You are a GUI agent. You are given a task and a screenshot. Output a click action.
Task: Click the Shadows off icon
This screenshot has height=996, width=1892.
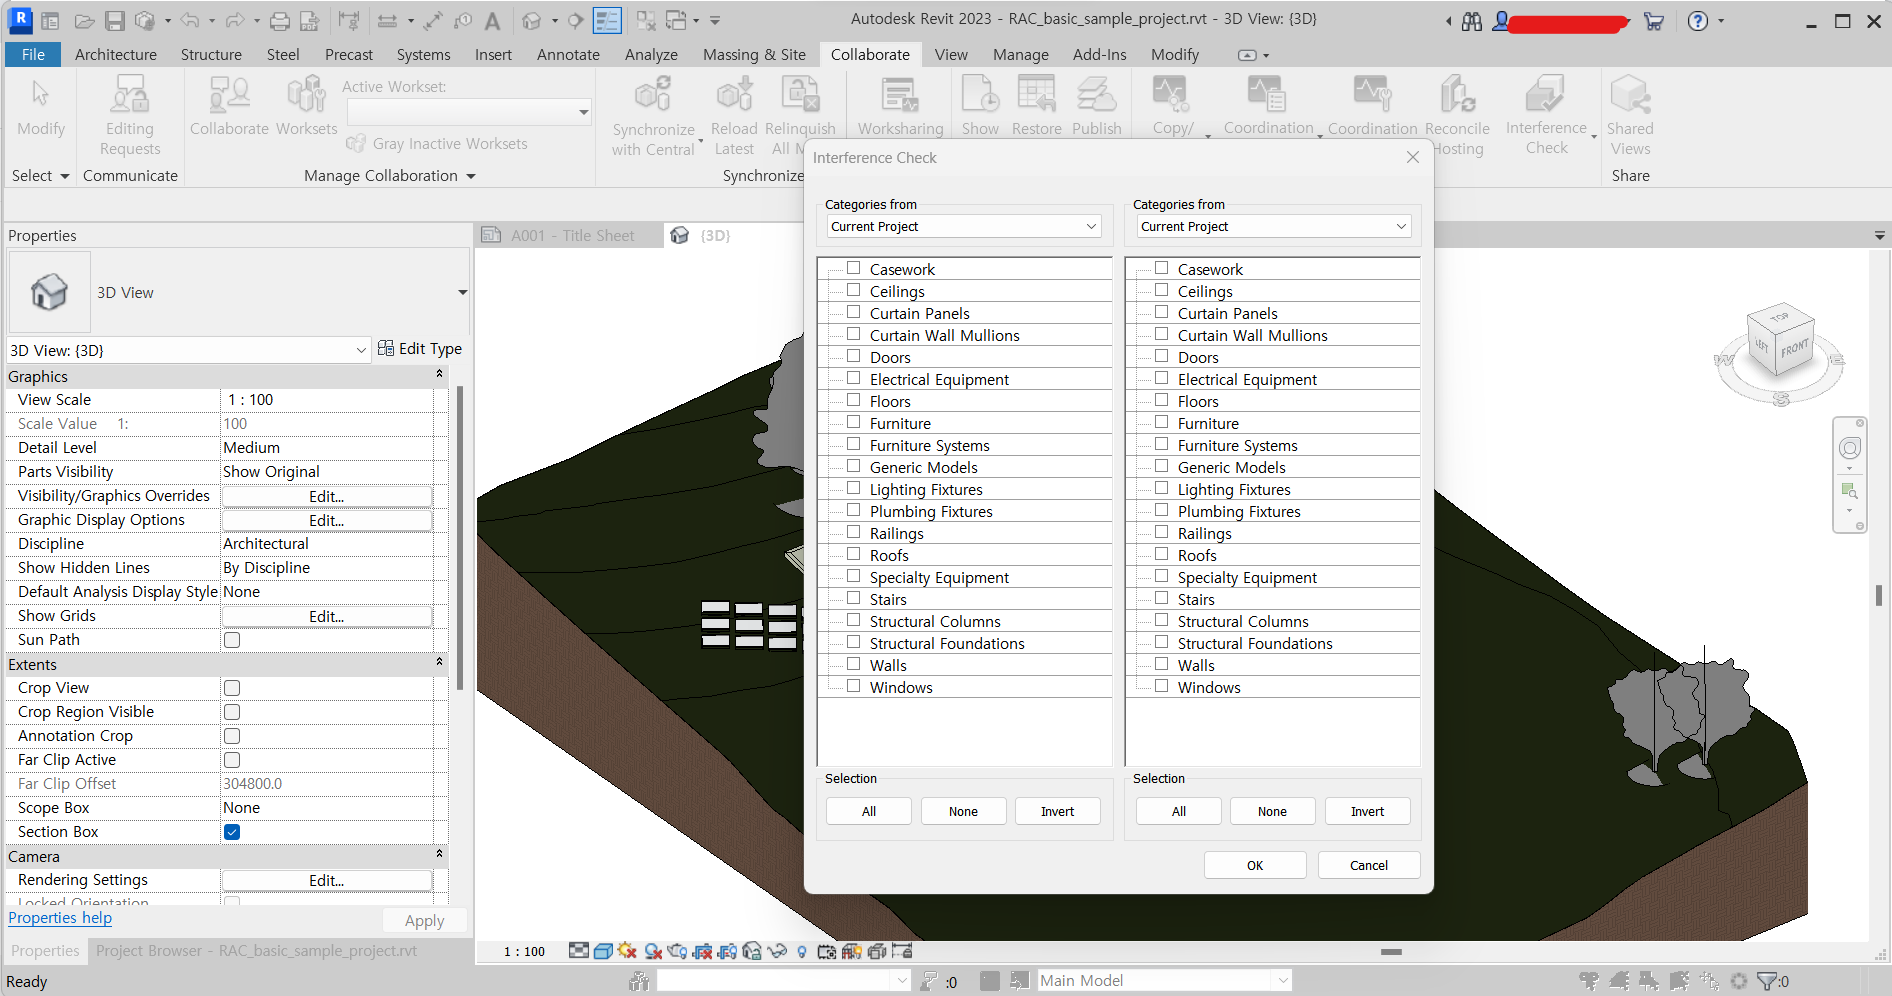pyautogui.click(x=653, y=951)
